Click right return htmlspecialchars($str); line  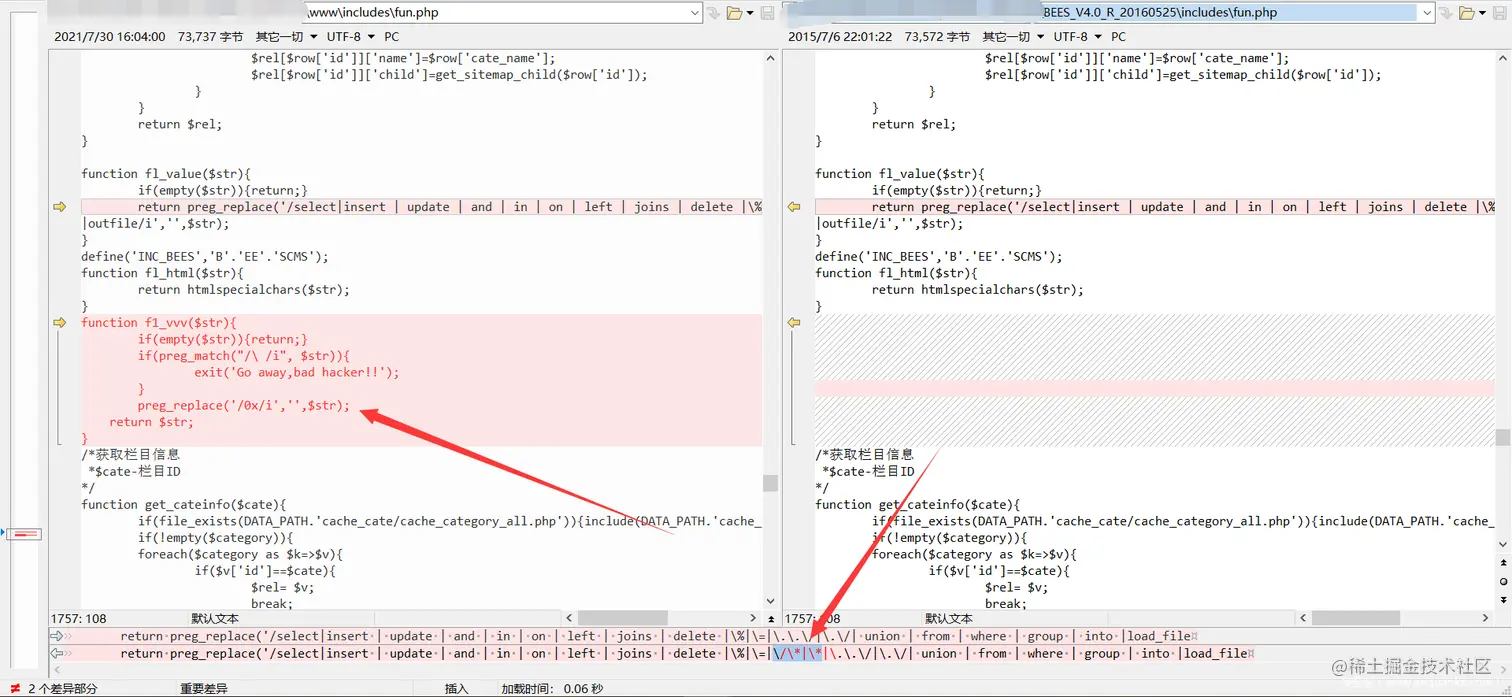(x=978, y=289)
